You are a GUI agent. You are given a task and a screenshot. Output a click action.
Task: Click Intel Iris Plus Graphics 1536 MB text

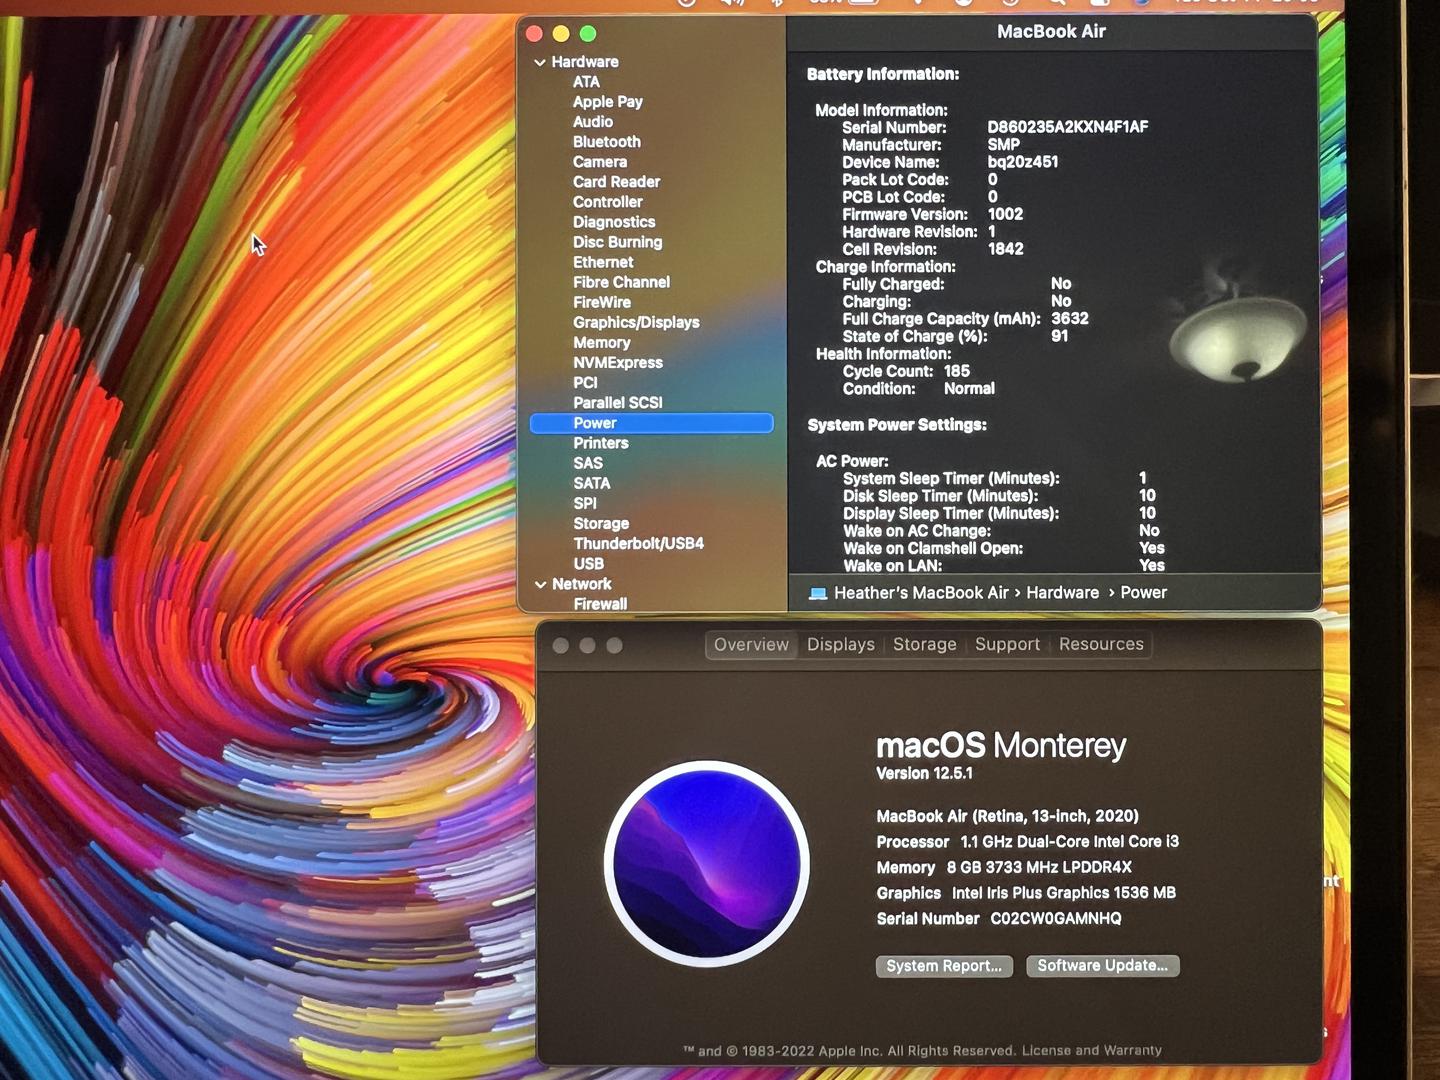pyautogui.click(x=1063, y=893)
